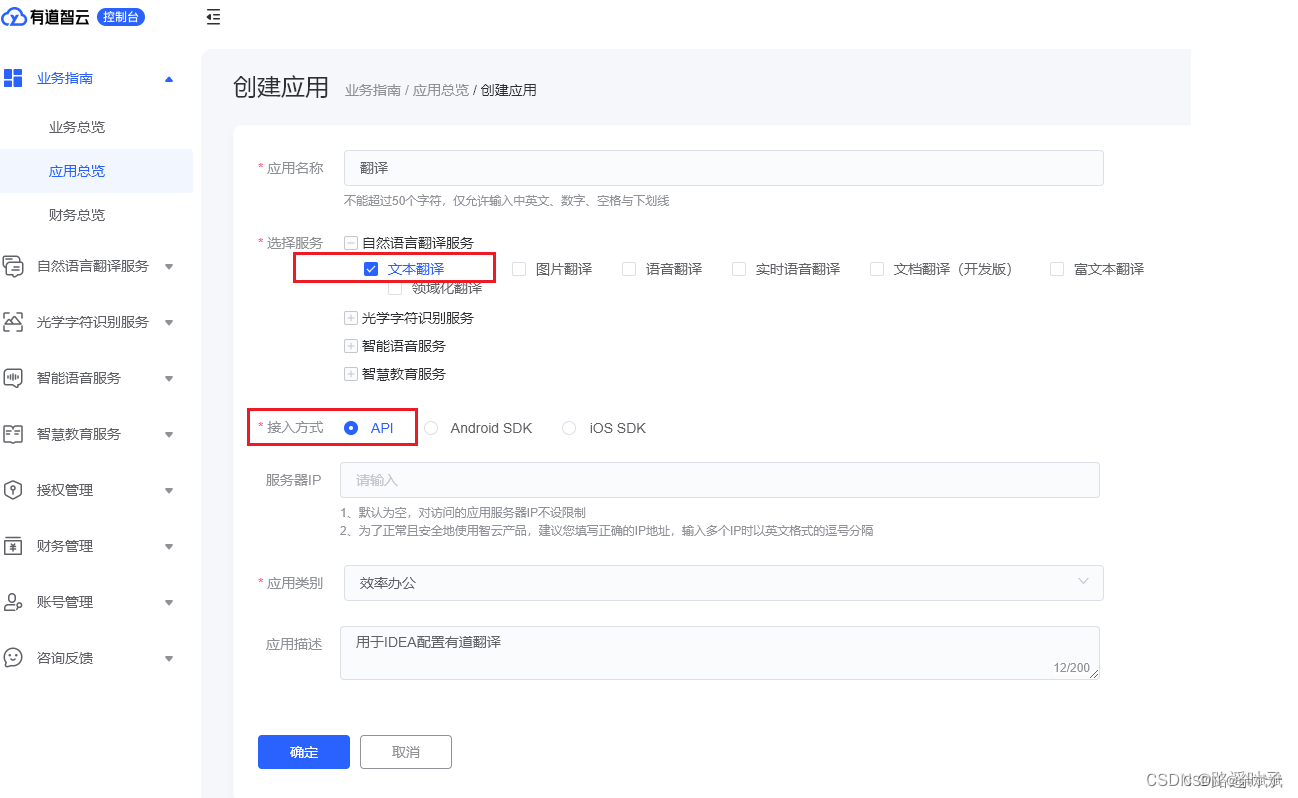Expand 咨询反馈 sidebar arrow
This screenshot has height=798, width=1298.
coord(169,658)
